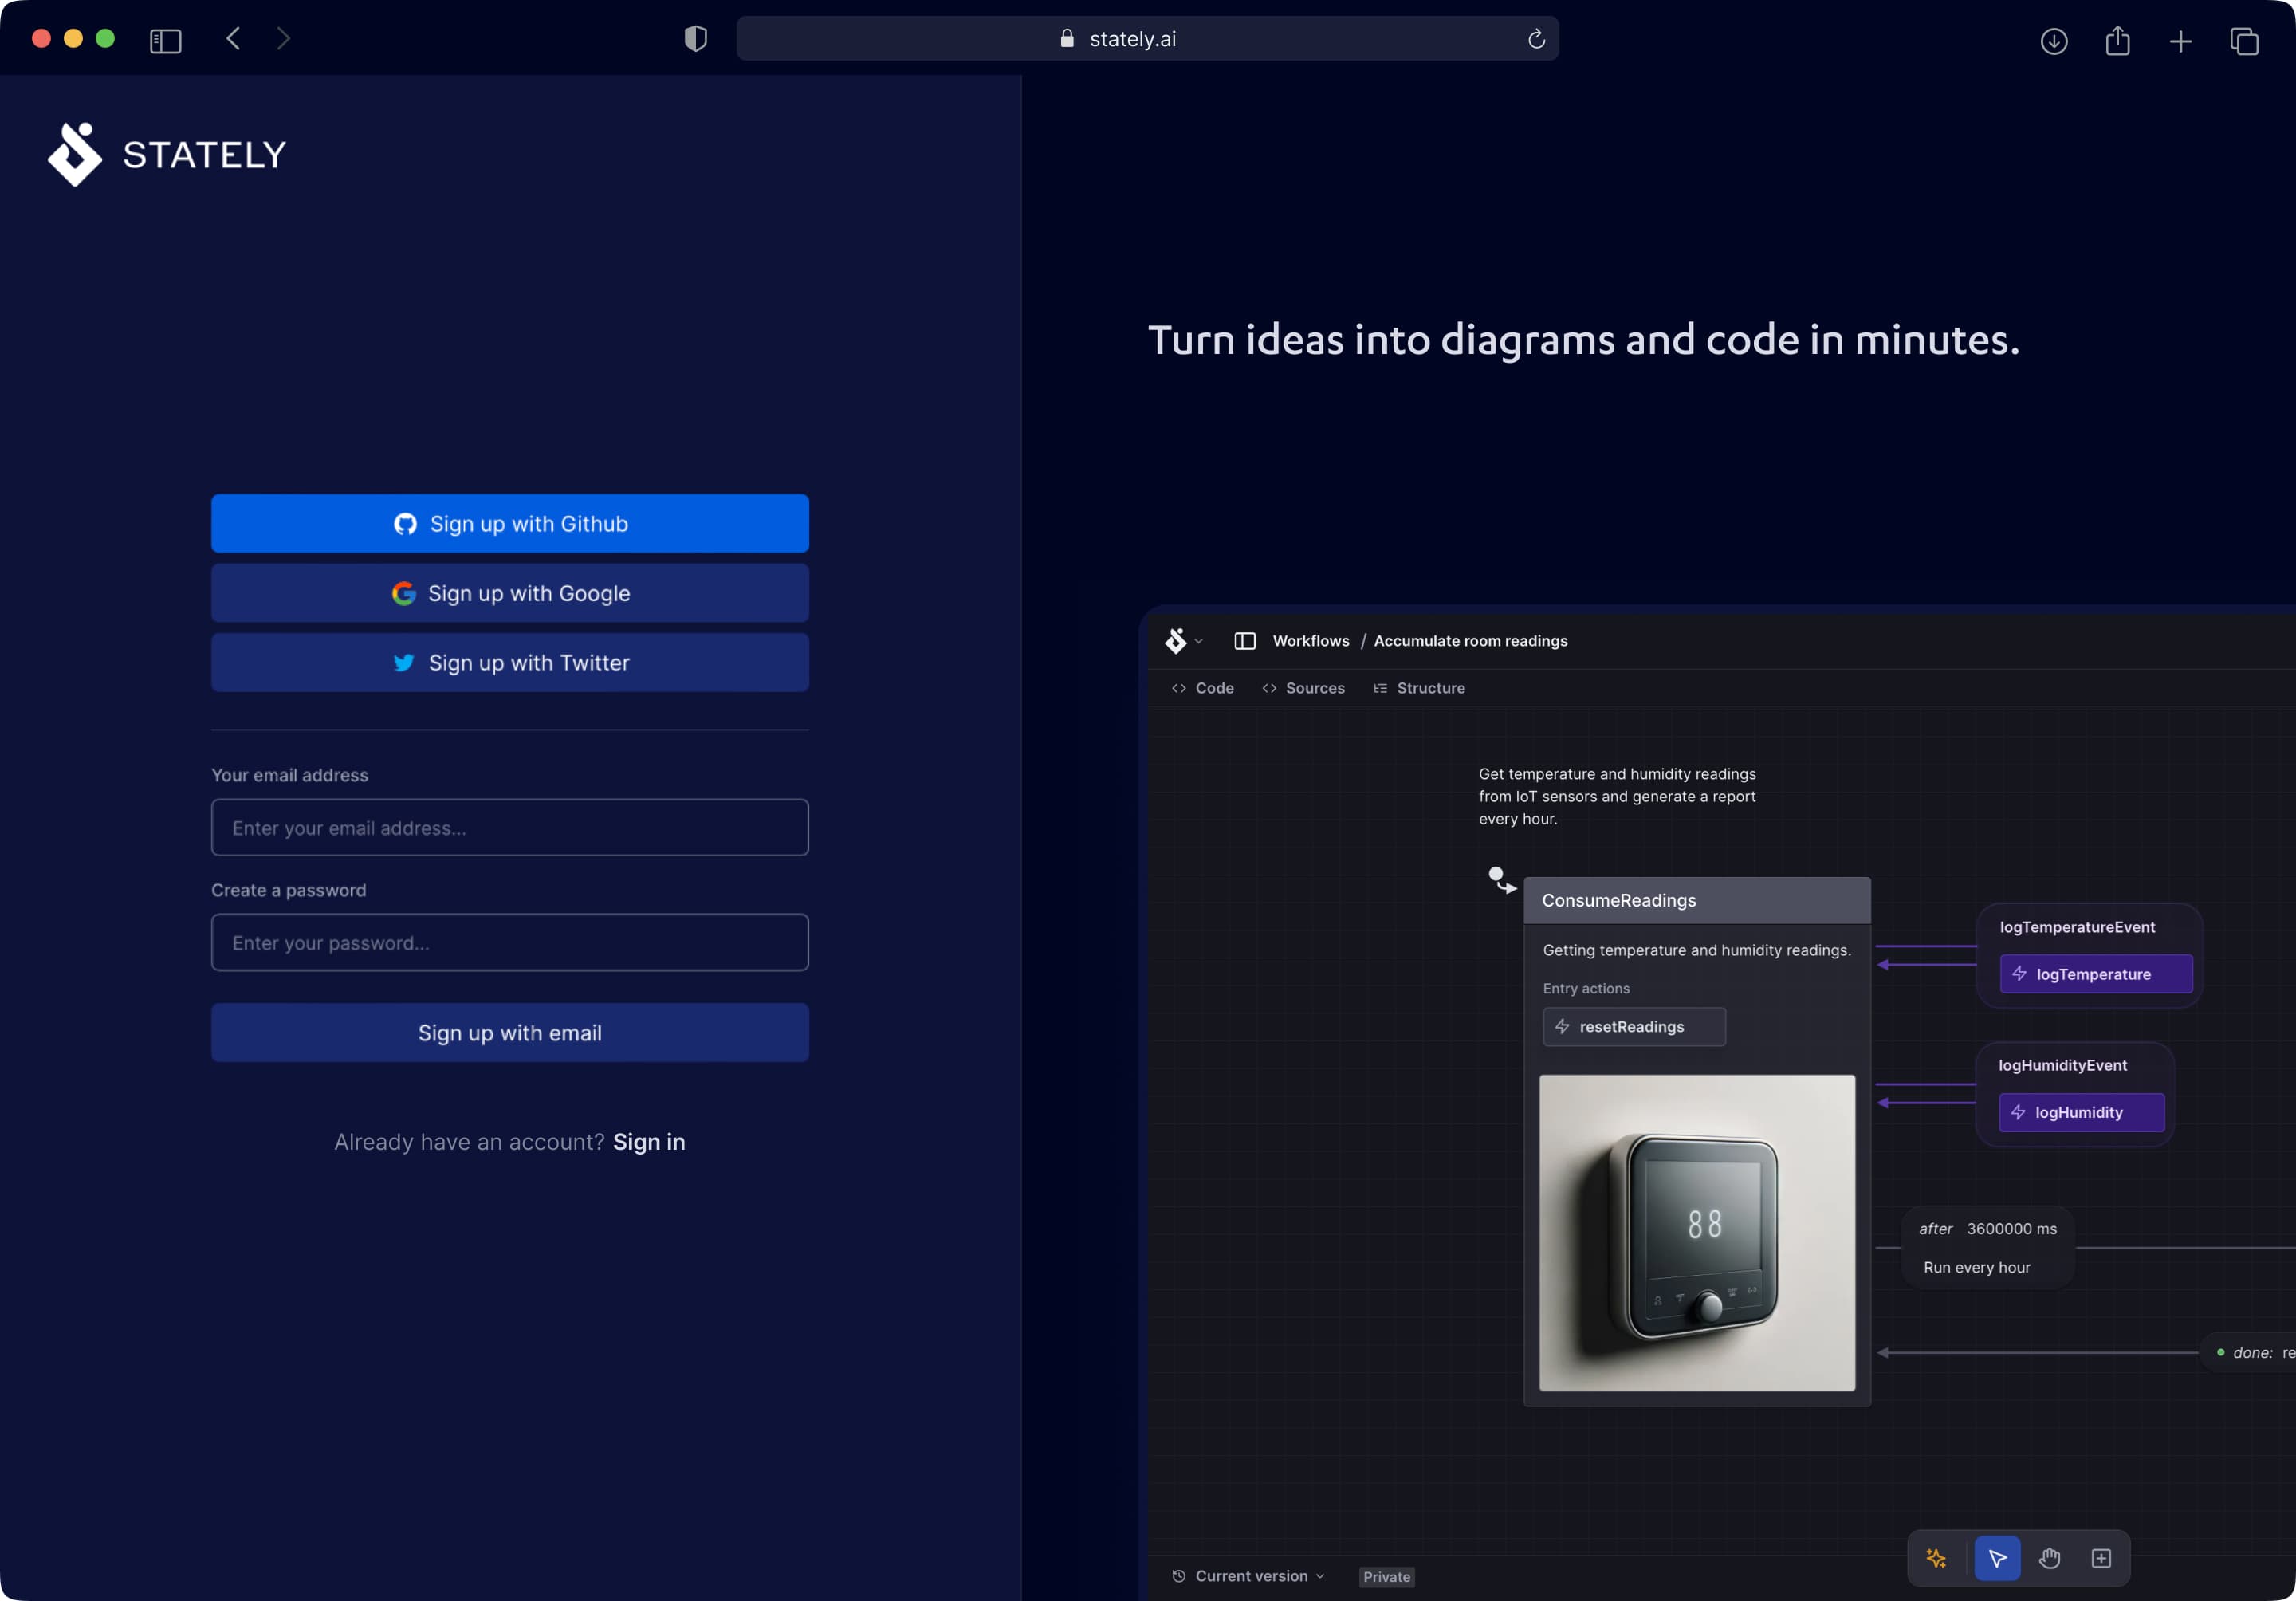Expand the Workflows breadcrumb menu
This screenshot has width=2296, height=1601.
point(1312,640)
